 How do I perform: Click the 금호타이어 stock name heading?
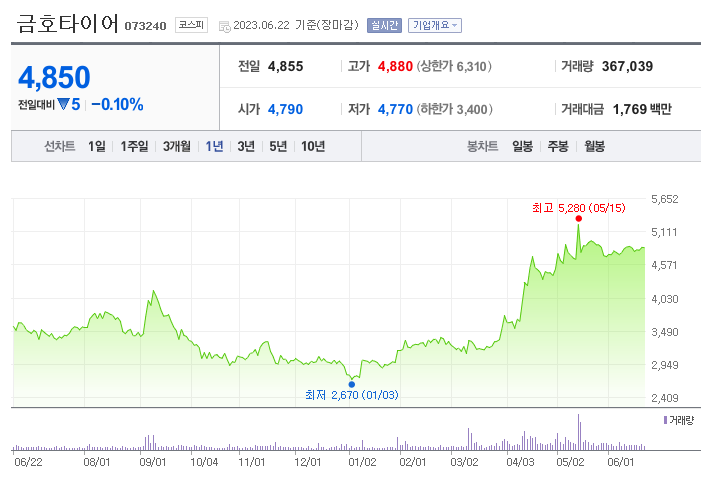point(68,24)
